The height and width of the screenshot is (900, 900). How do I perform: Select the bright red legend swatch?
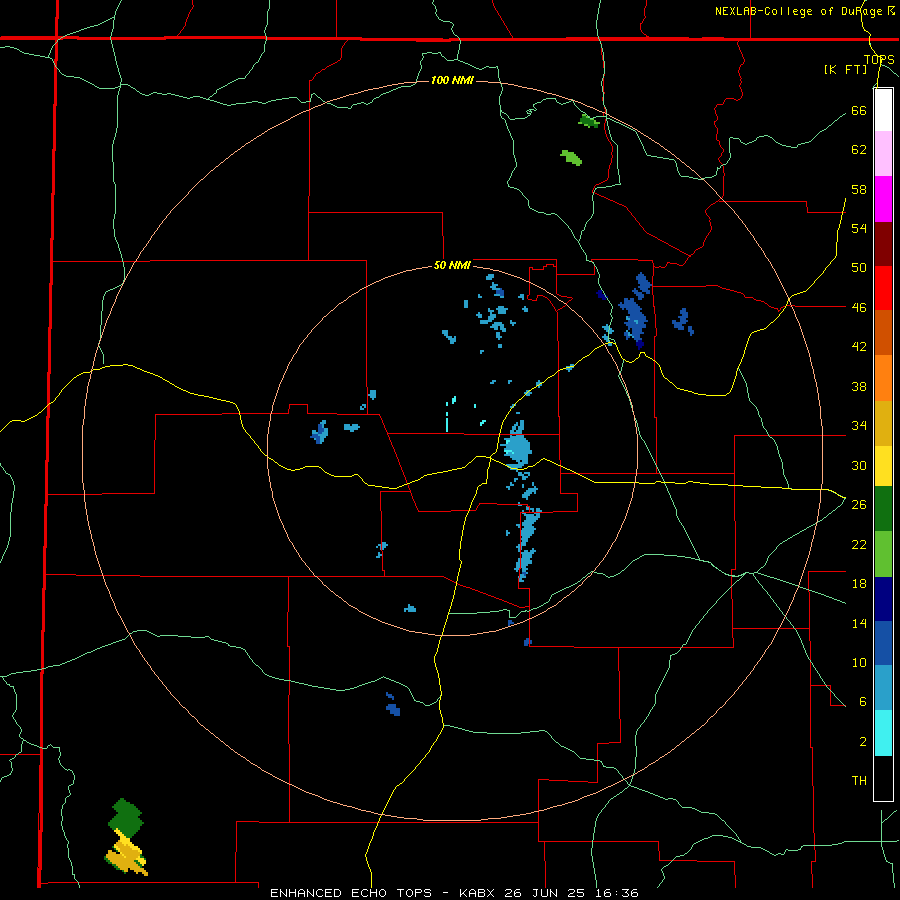click(883, 288)
